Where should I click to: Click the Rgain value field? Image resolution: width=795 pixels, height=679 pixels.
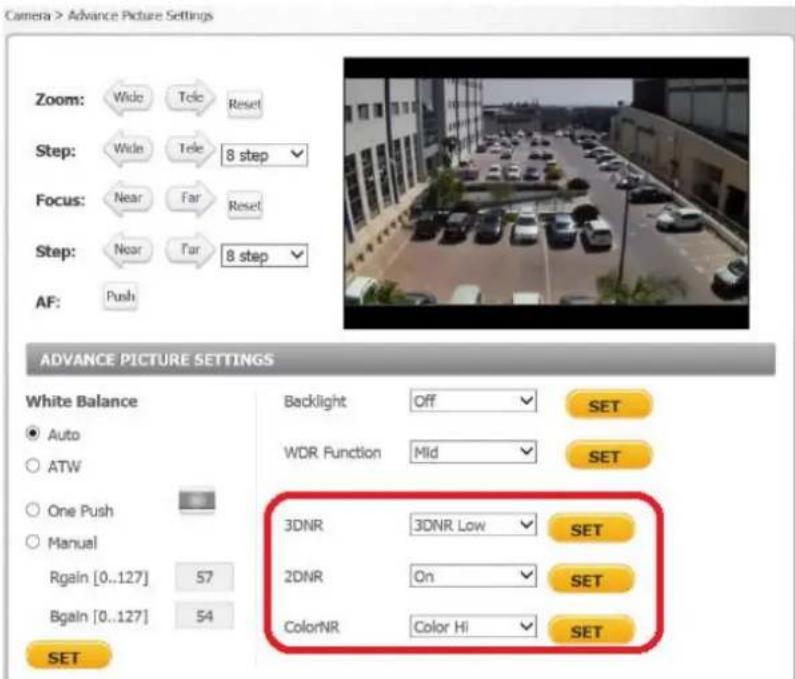[204, 577]
